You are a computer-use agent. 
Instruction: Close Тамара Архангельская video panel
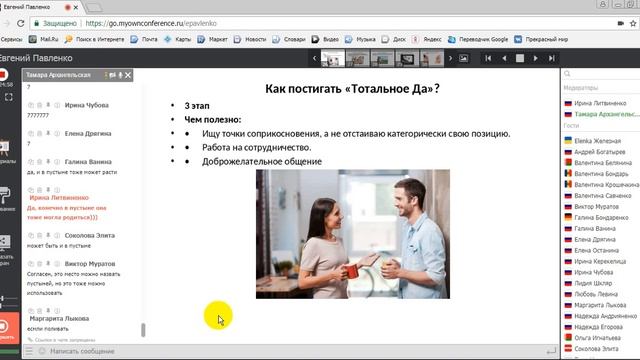point(128,75)
